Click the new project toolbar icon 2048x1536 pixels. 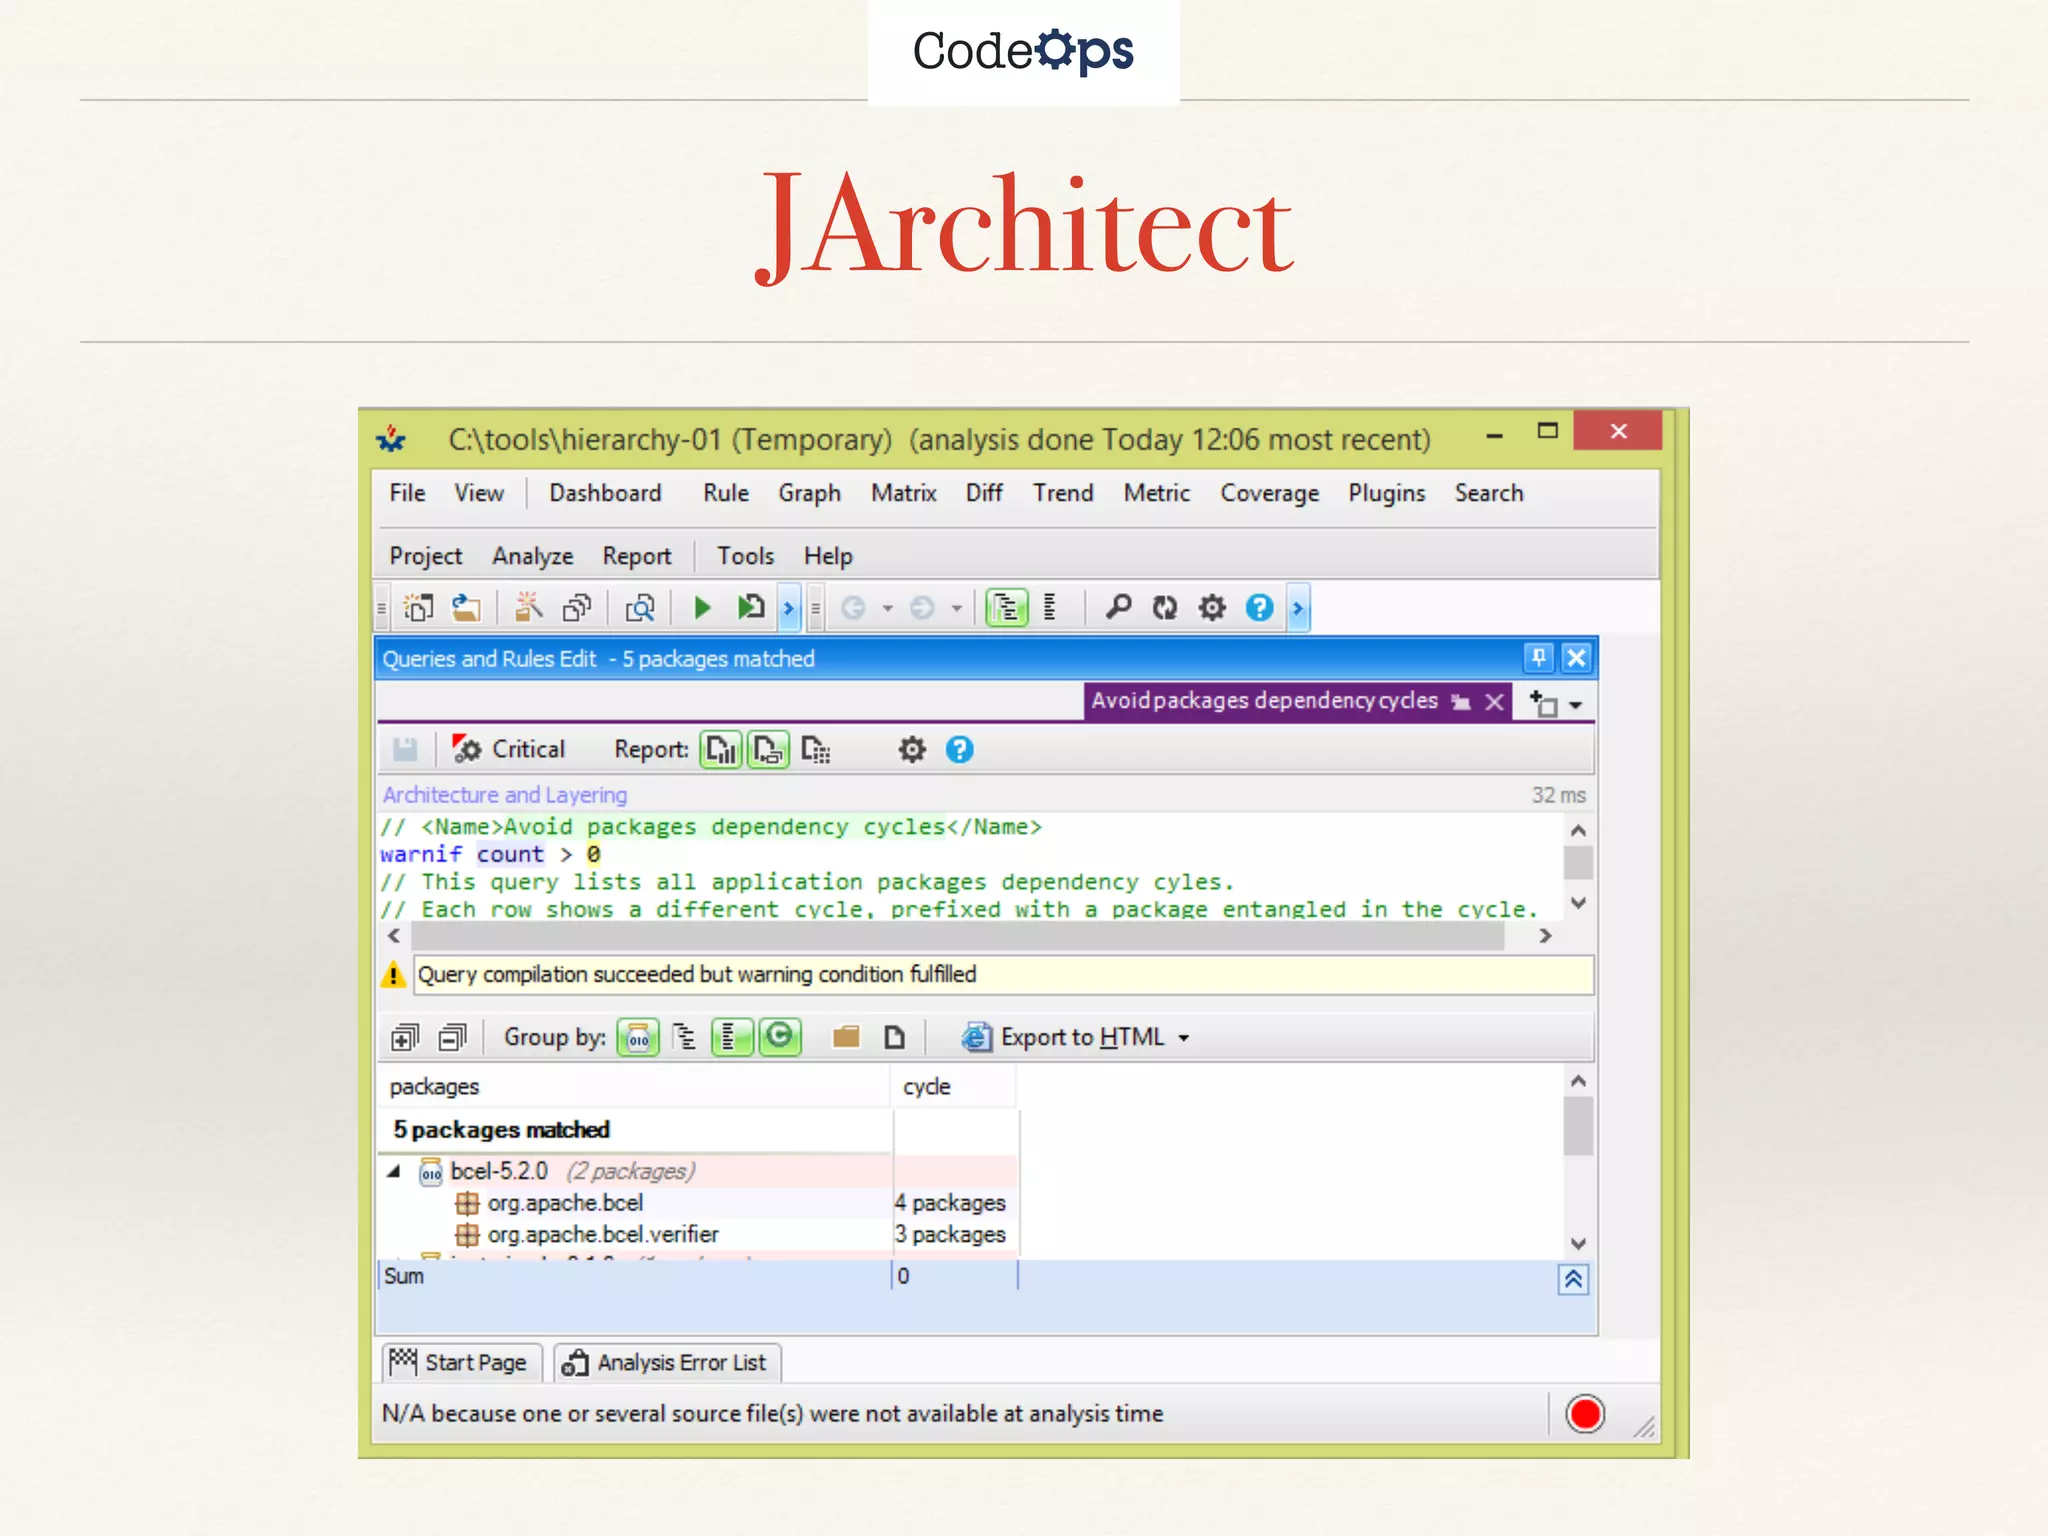point(418,607)
